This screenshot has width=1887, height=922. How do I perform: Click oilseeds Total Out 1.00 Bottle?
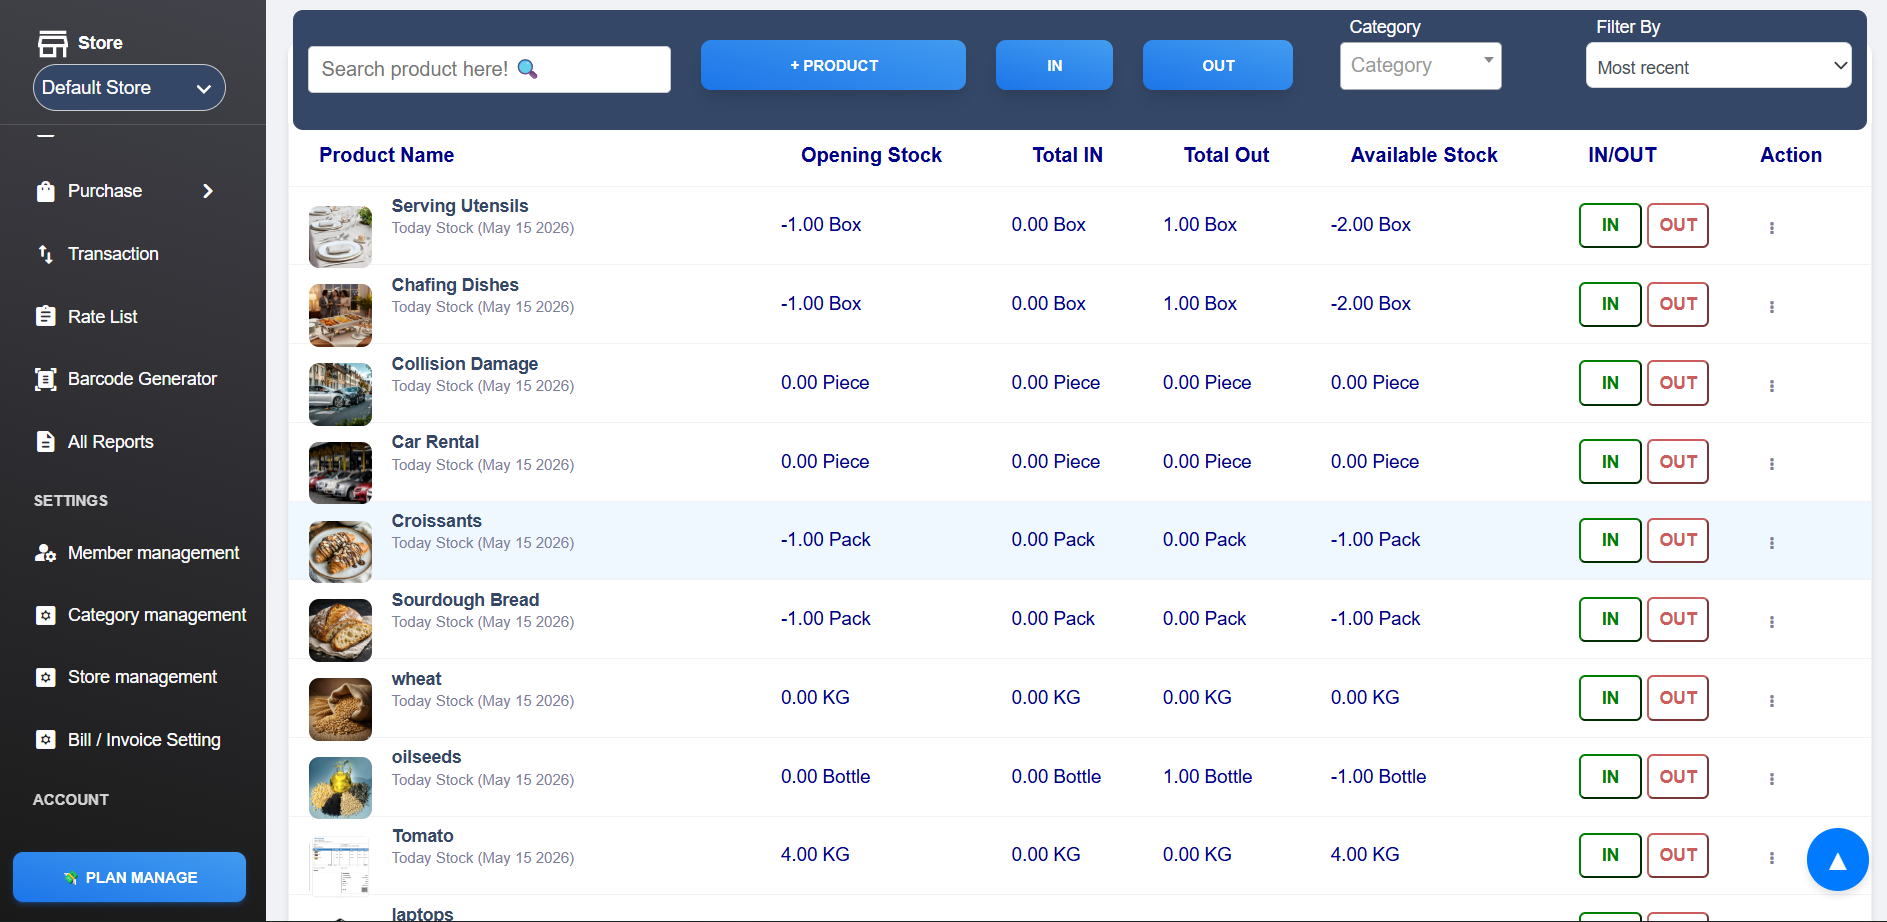pos(1207,777)
